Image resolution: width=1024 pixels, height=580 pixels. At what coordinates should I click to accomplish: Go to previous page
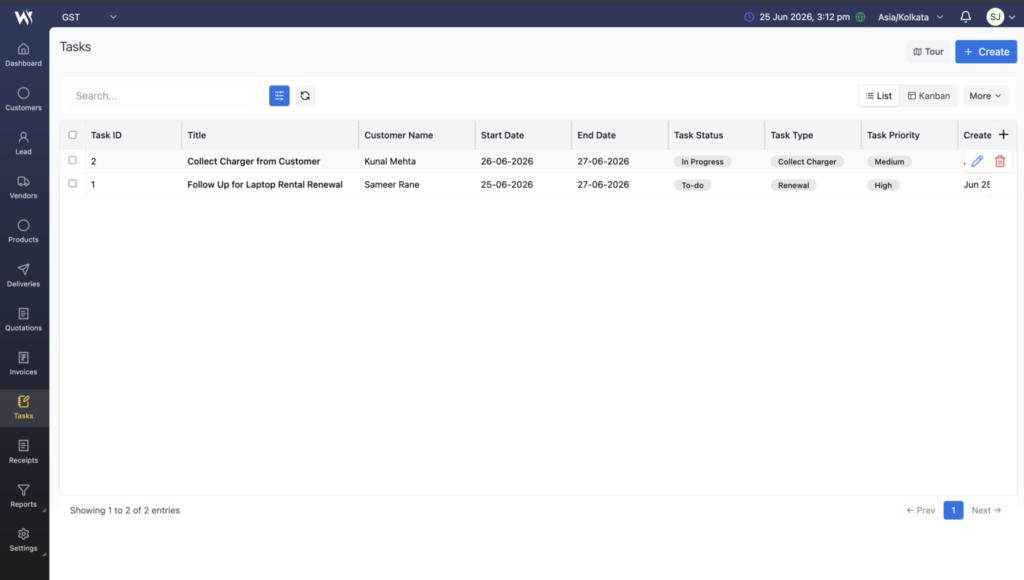[x=921, y=510]
